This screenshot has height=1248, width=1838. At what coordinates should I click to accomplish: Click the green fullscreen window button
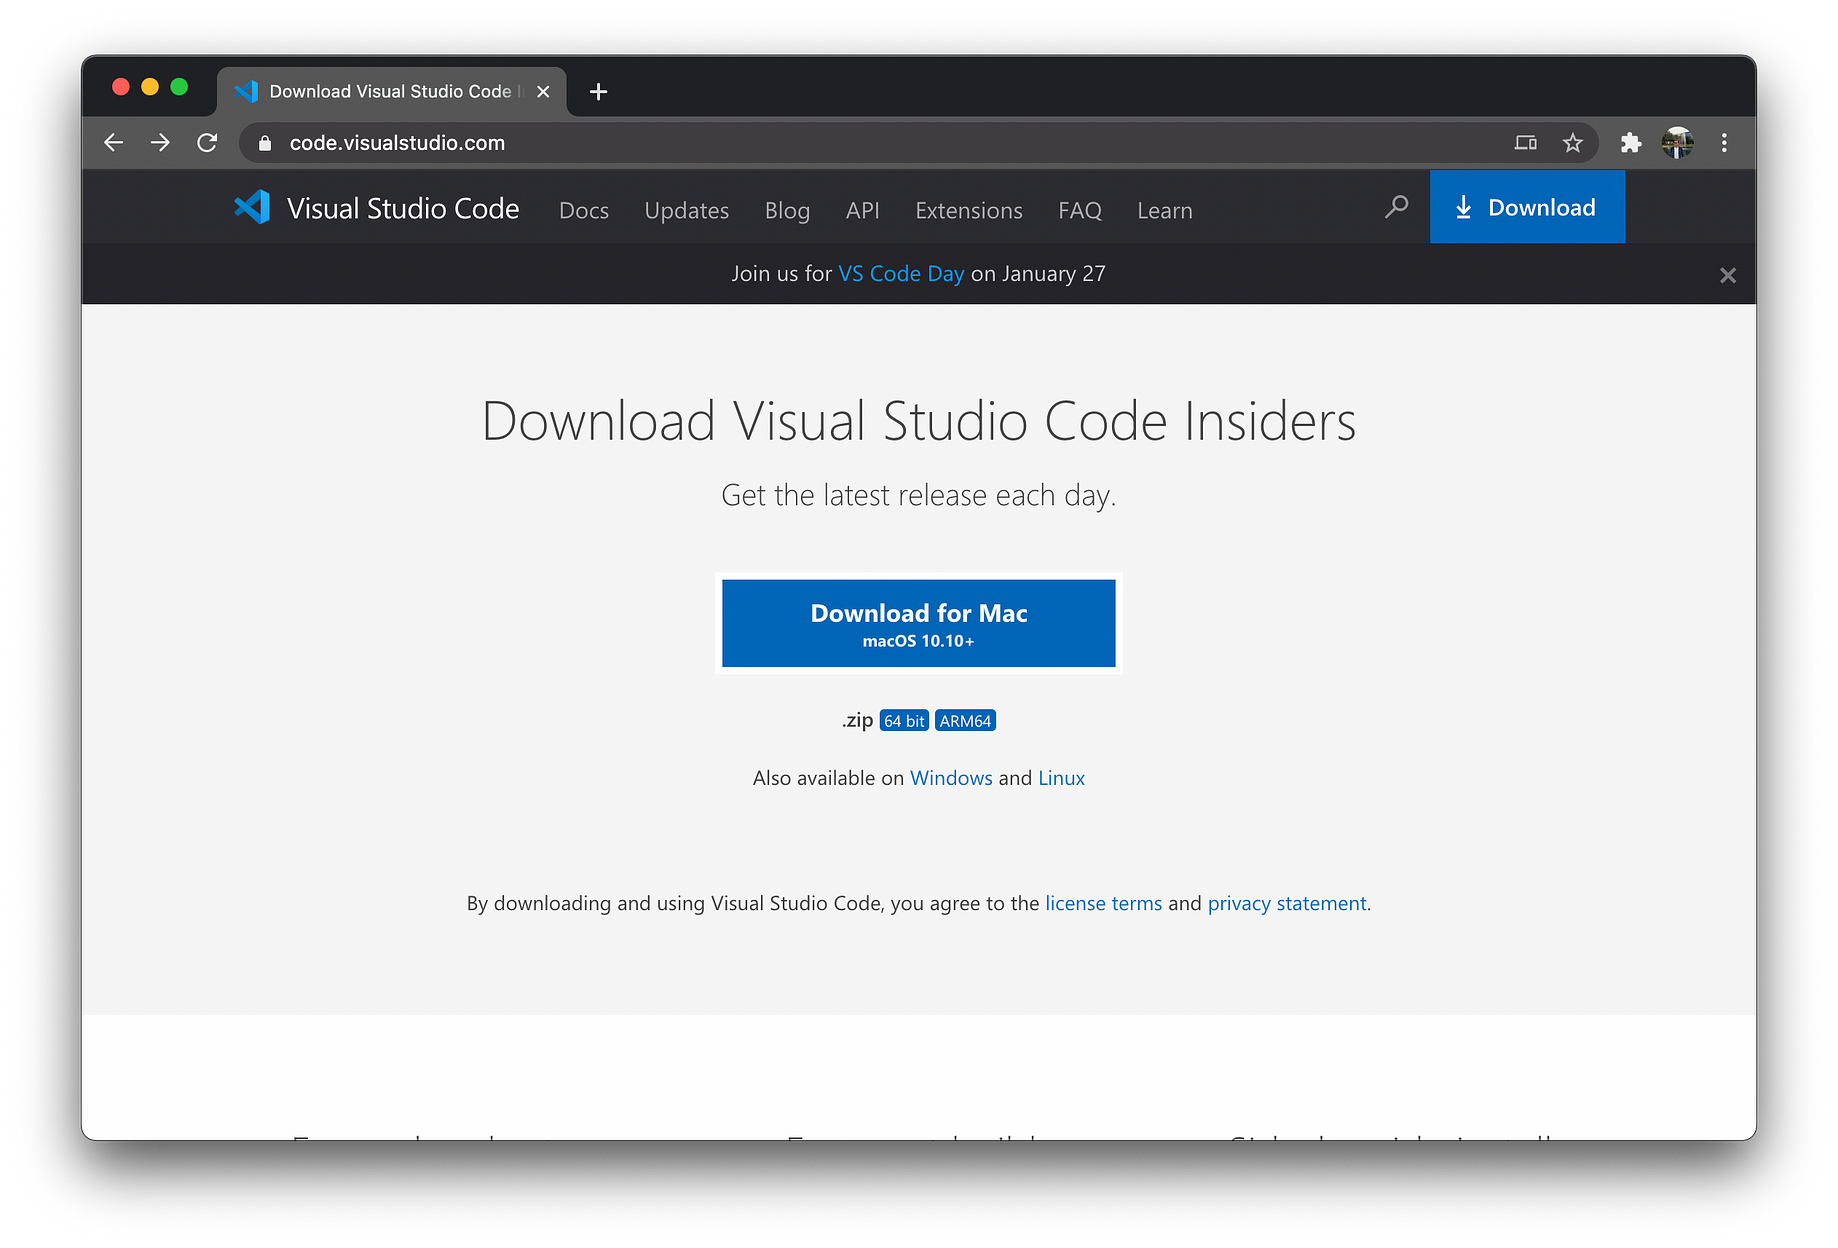coord(179,87)
